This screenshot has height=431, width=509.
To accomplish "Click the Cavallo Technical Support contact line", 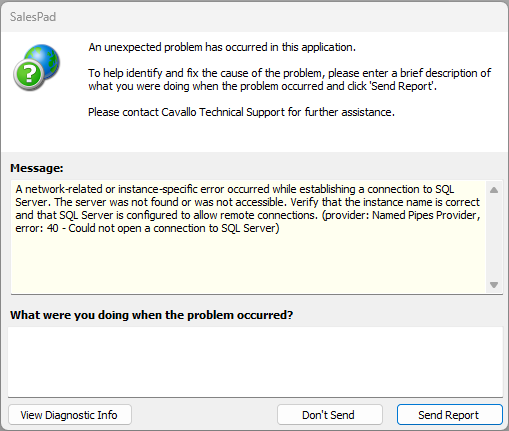I will 241,112.
